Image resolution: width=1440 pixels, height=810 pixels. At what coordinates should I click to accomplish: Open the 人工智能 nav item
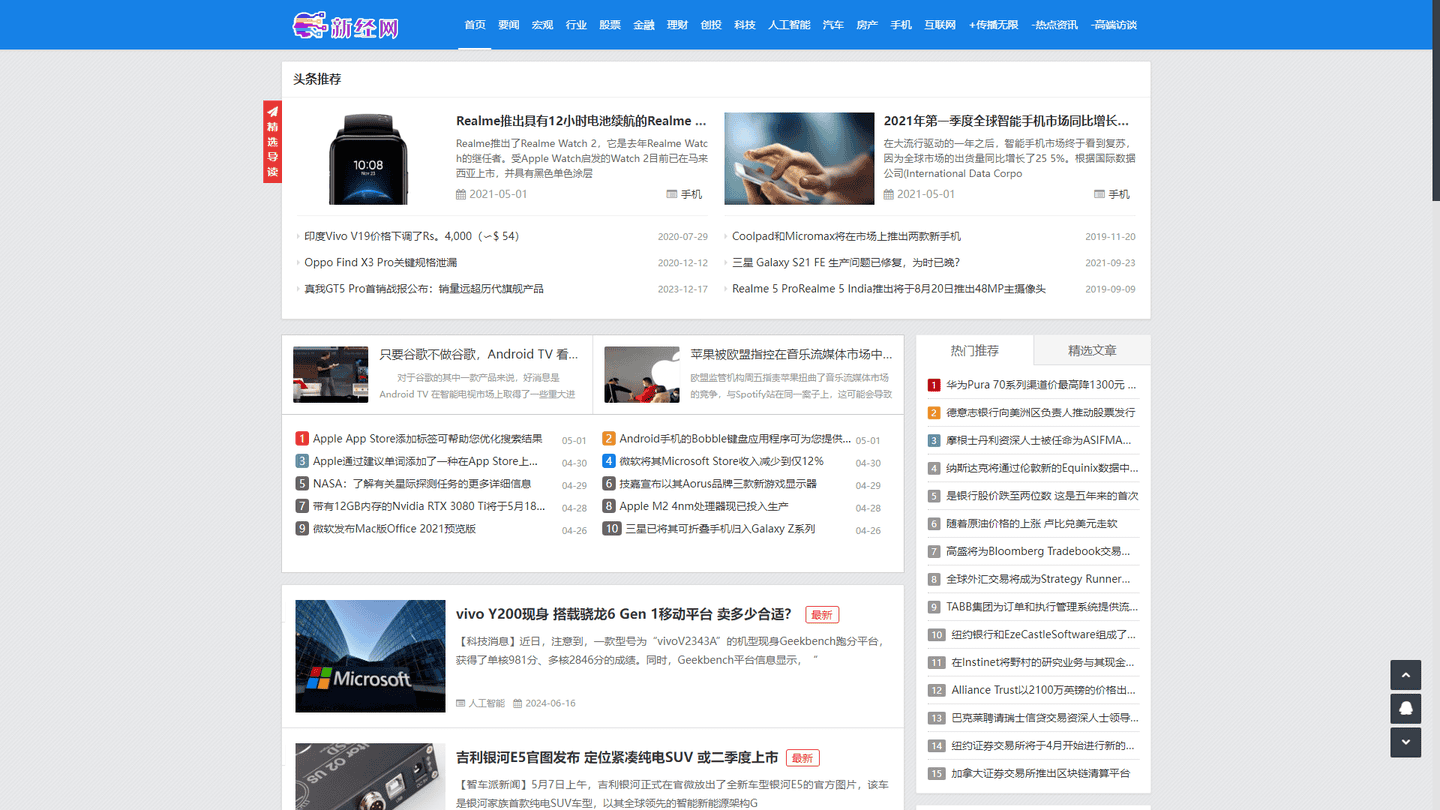point(789,25)
